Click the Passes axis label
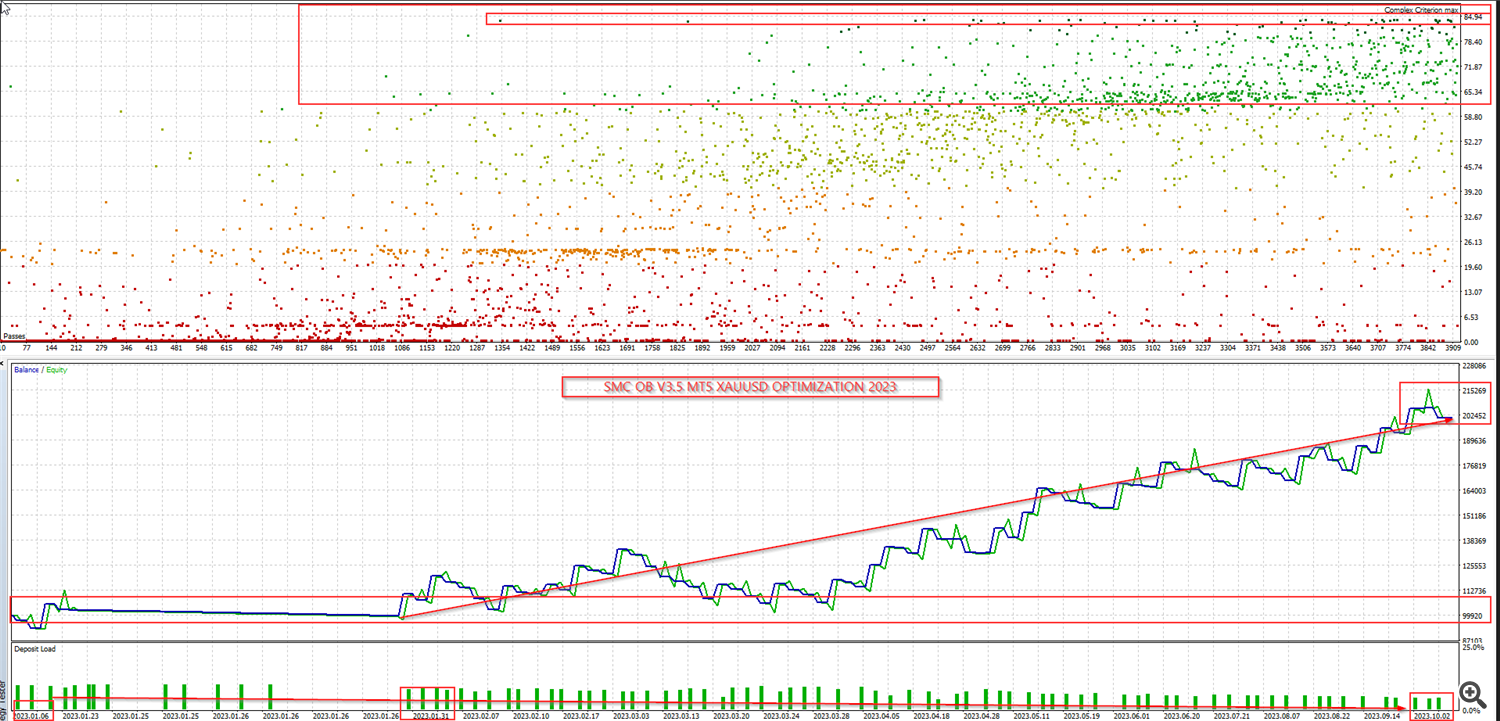1500x721 pixels. [15, 336]
